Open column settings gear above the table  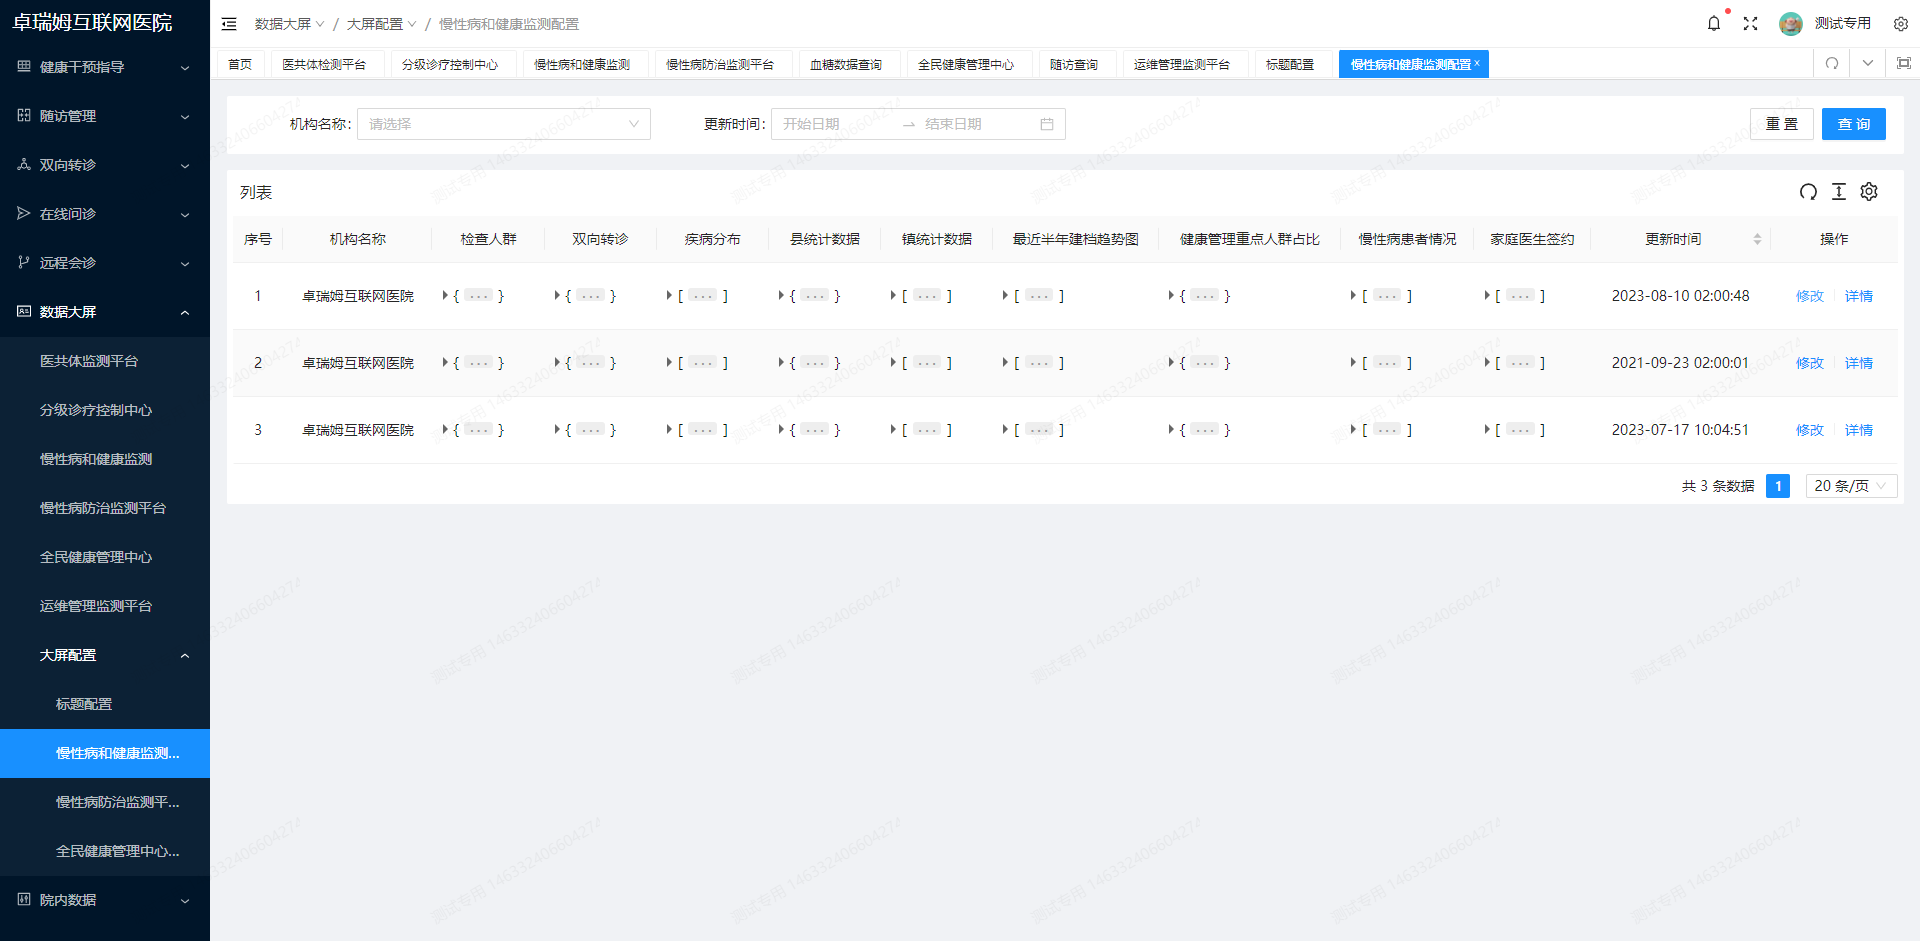pos(1869,192)
